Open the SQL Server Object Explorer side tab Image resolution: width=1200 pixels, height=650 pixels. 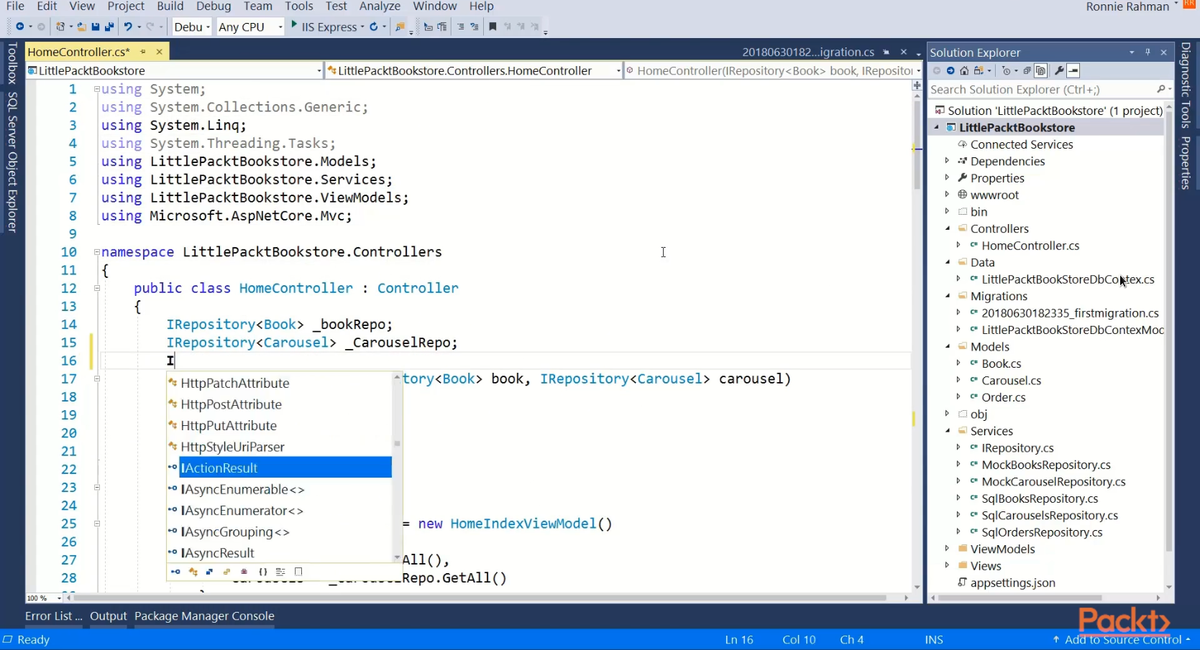click(13, 162)
